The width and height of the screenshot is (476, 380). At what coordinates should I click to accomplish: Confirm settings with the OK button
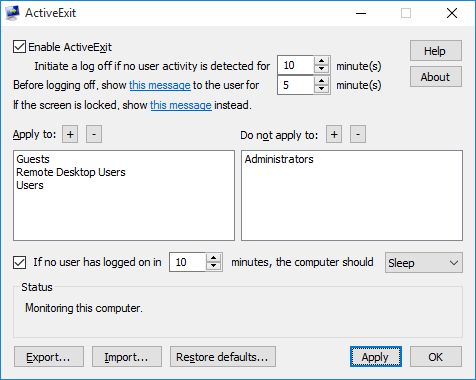pos(436,357)
